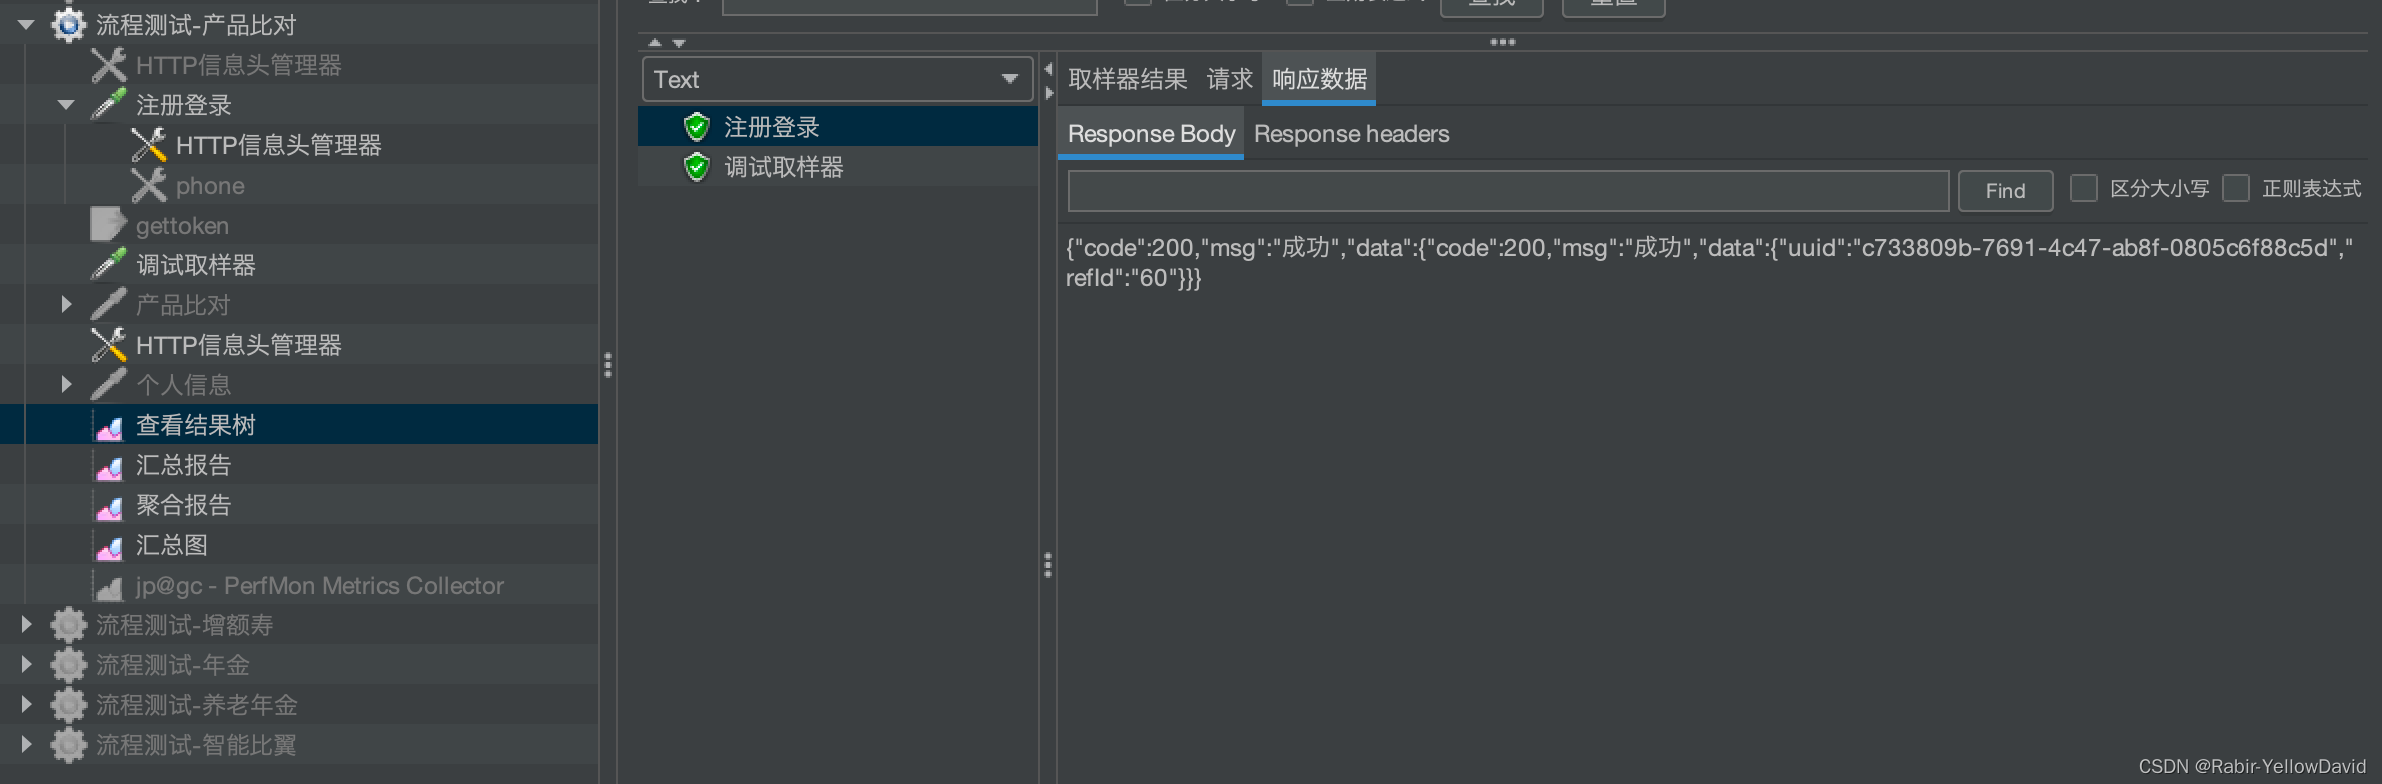Enable the 区分大小写 checkbox
The height and width of the screenshot is (784, 2382).
(x=2083, y=188)
